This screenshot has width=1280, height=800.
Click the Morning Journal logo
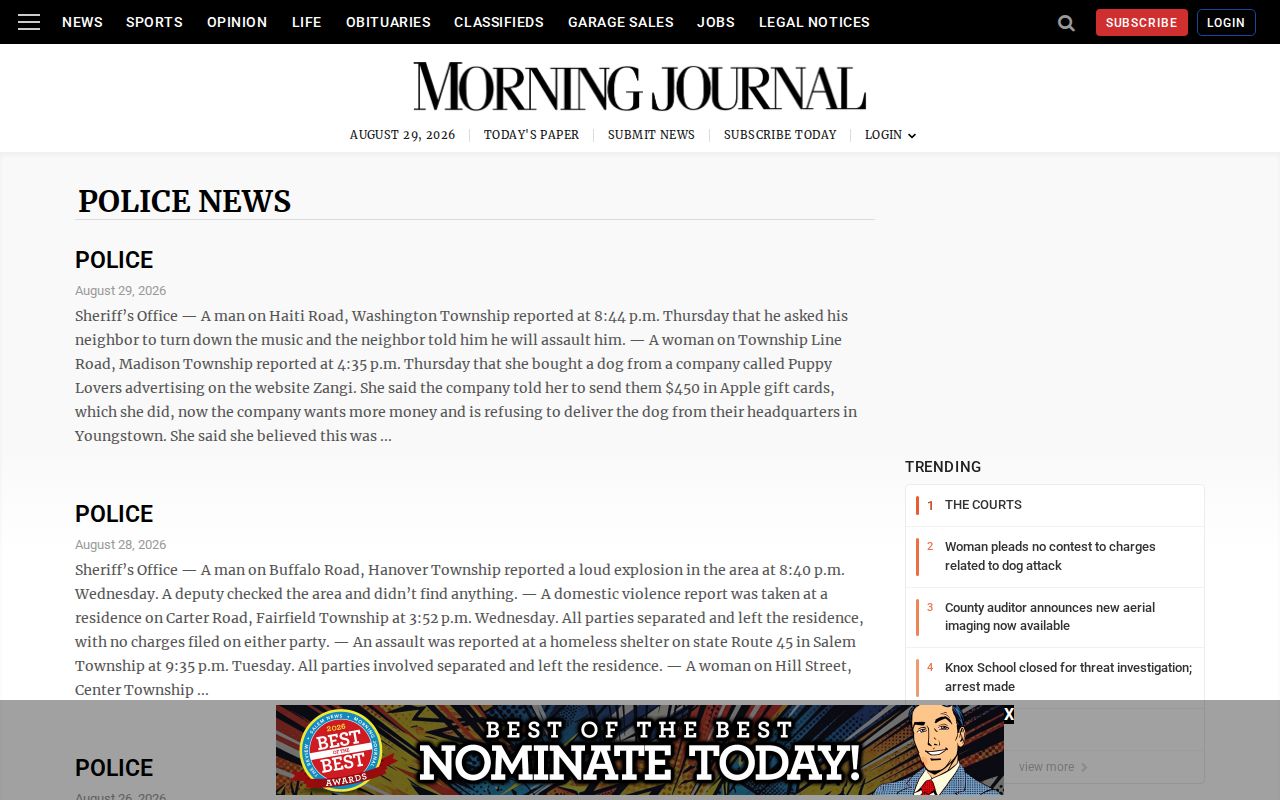640,87
